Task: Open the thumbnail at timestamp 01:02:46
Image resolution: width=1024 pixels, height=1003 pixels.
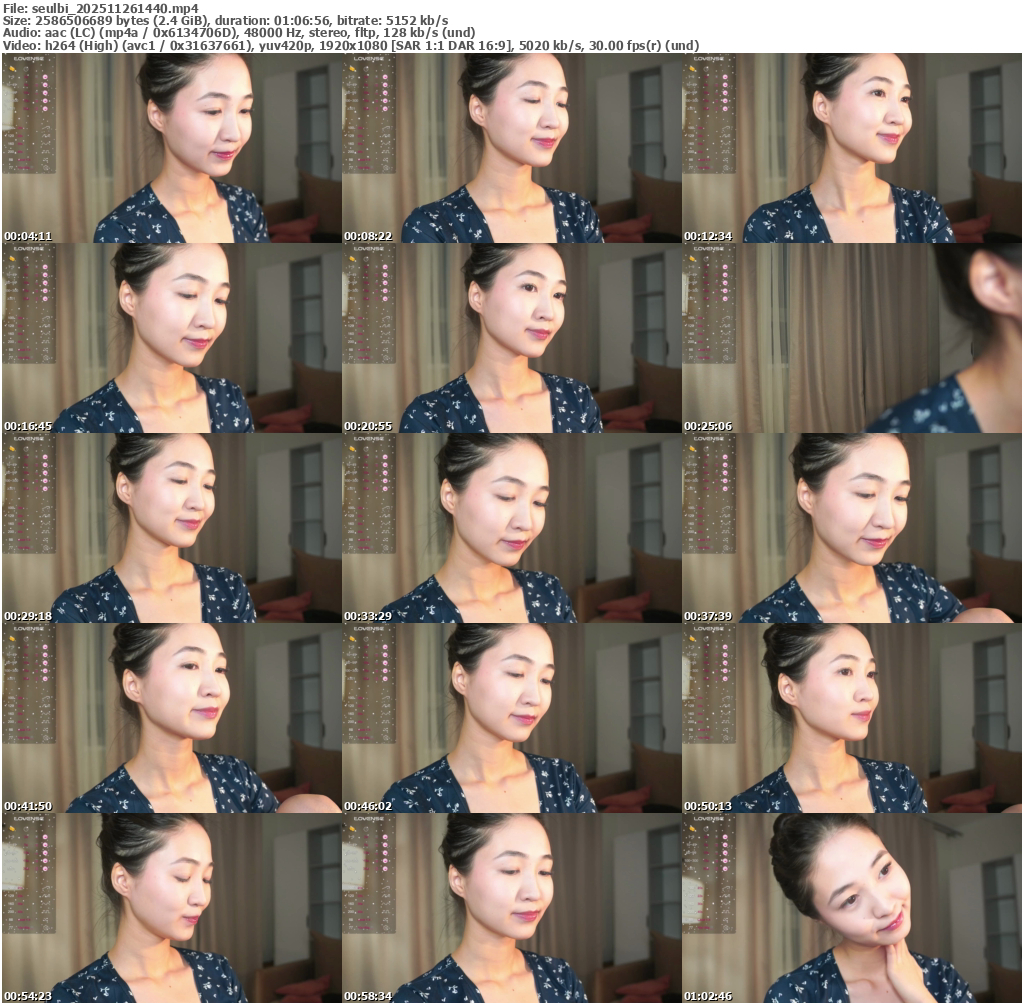Action: 852,908
